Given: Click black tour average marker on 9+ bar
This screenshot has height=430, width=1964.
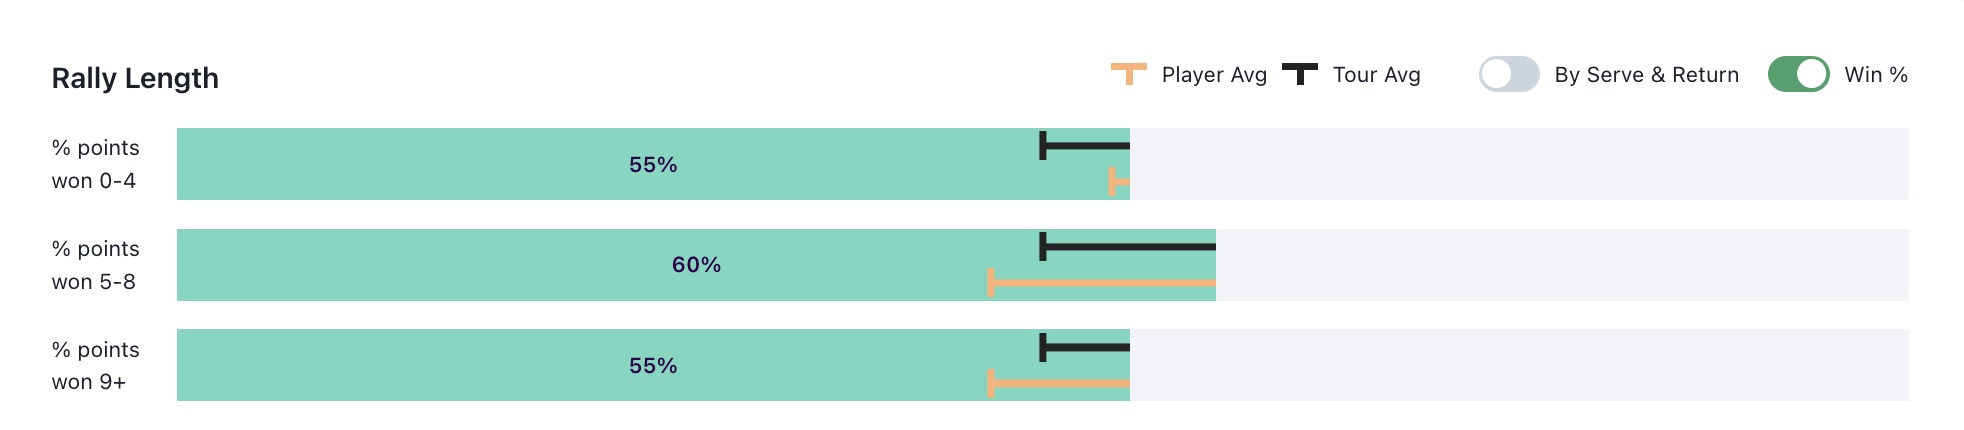Looking at the screenshot, I should (1043, 348).
